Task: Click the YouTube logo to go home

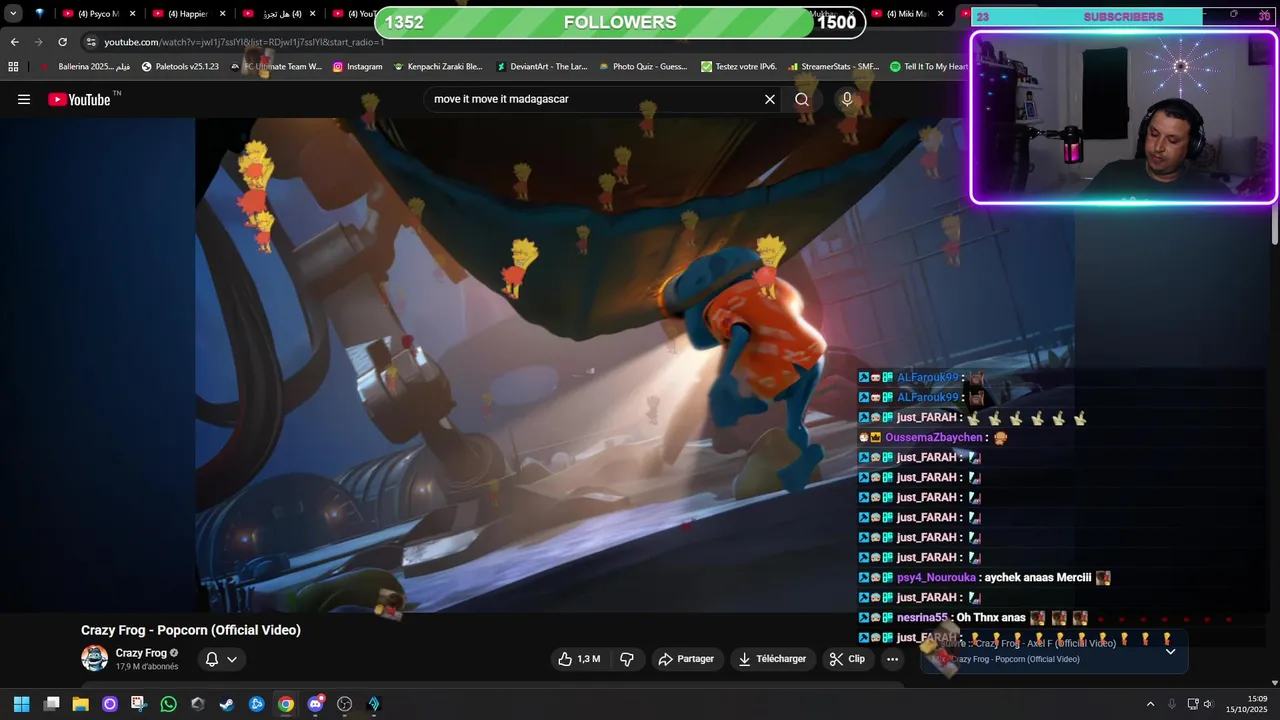Action: tap(80, 99)
